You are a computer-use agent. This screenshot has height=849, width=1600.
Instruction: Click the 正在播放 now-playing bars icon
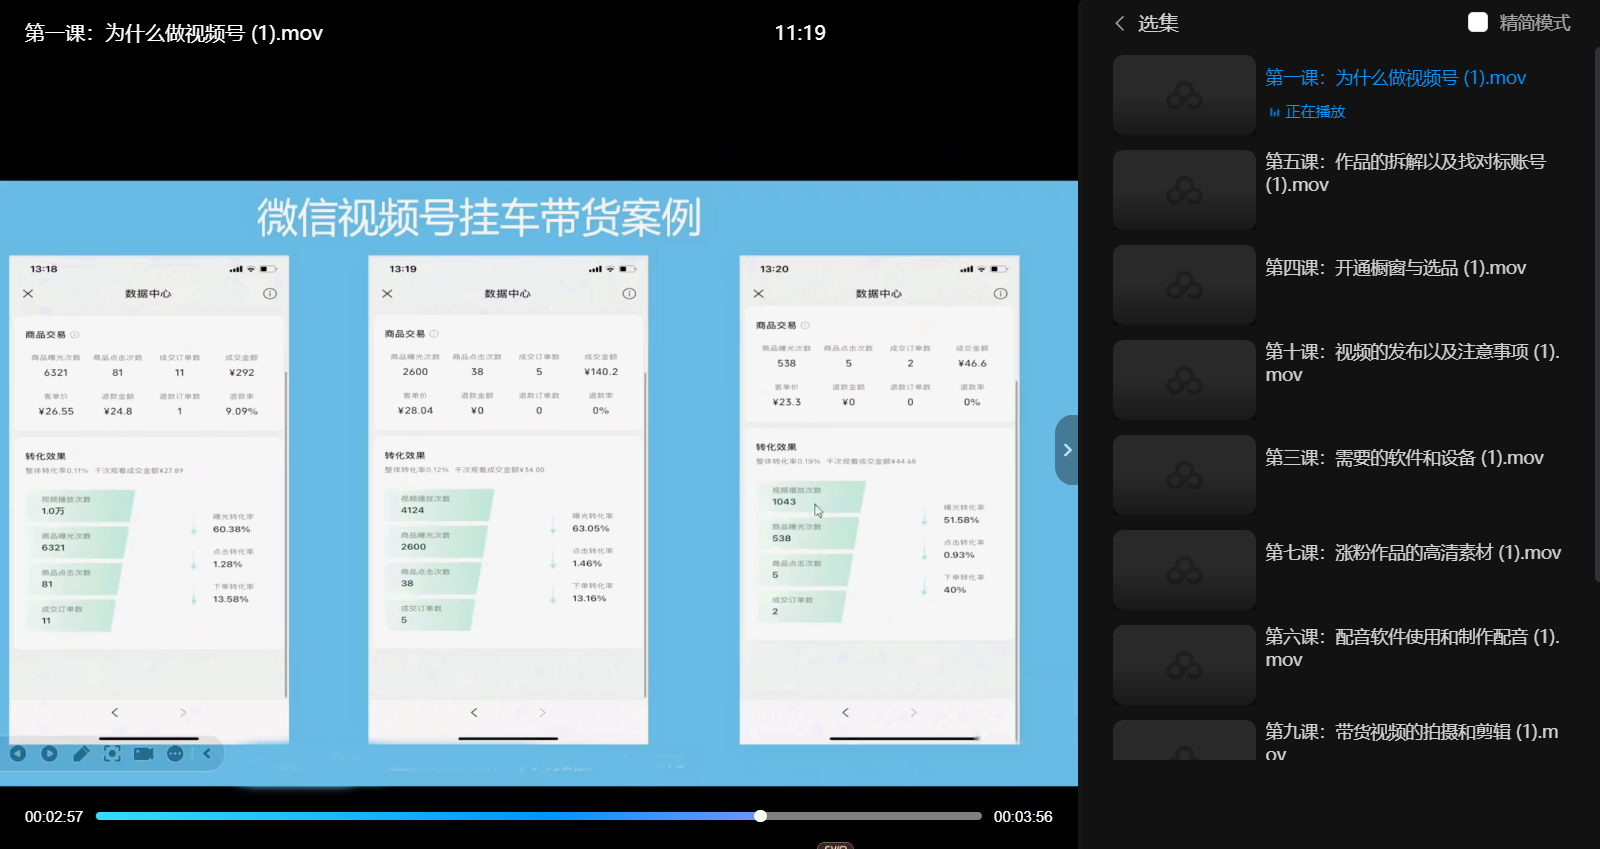pyautogui.click(x=1274, y=112)
